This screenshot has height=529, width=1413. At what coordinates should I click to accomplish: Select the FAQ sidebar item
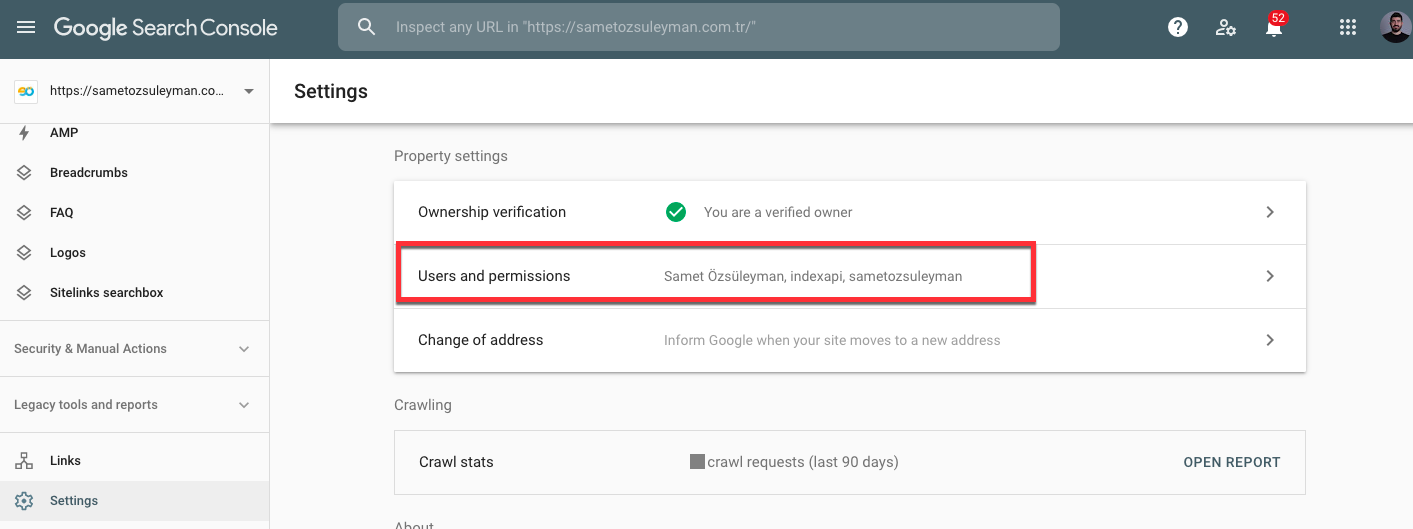pyautogui.click(x=134, y=213)
